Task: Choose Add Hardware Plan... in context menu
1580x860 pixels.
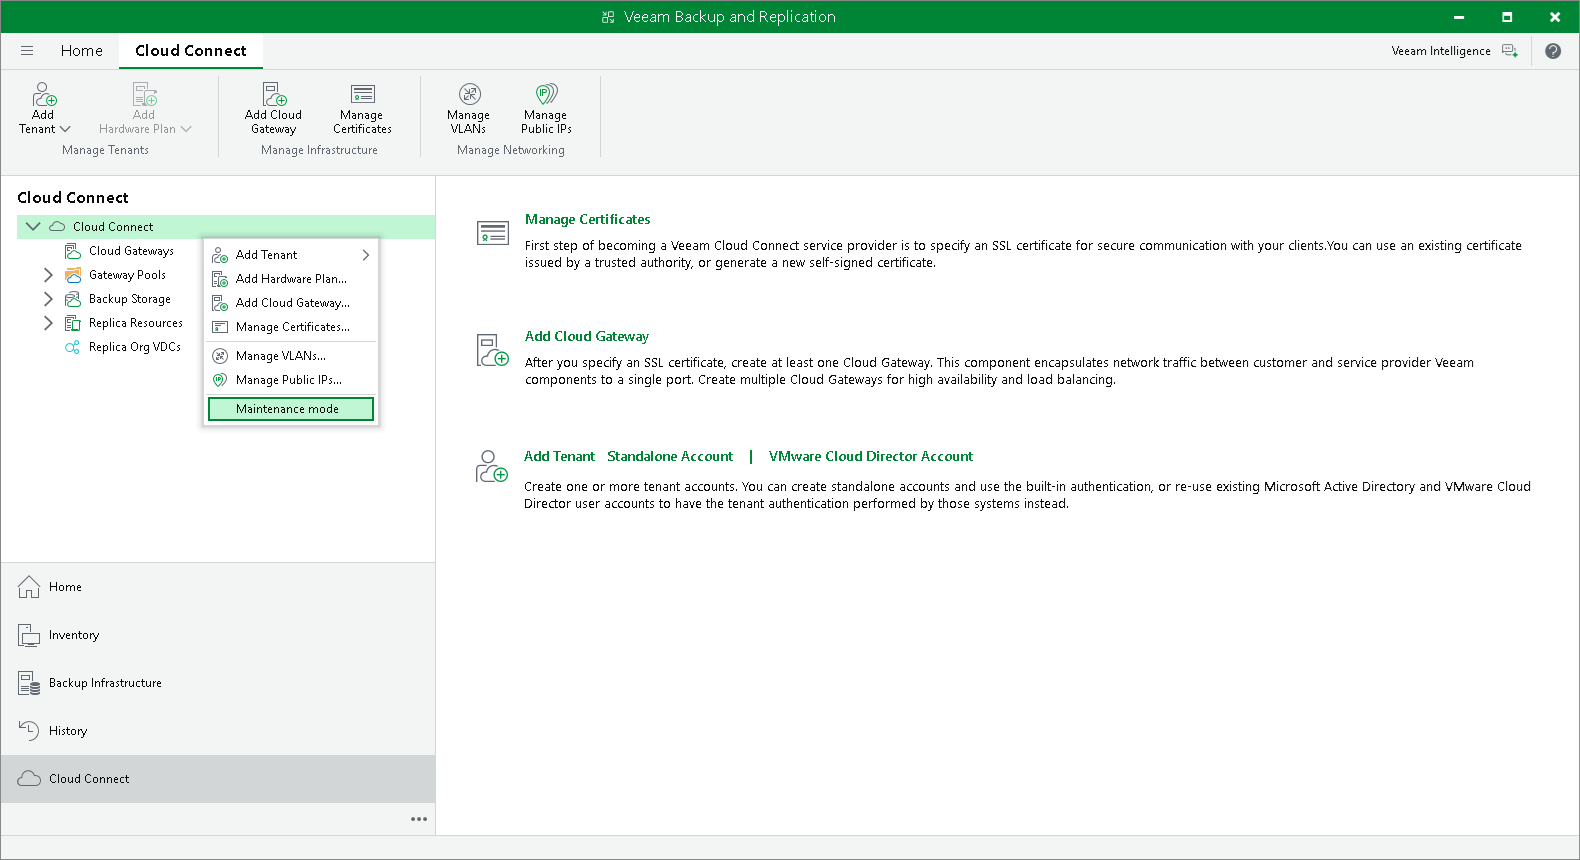Action: (x=291, y=279)
